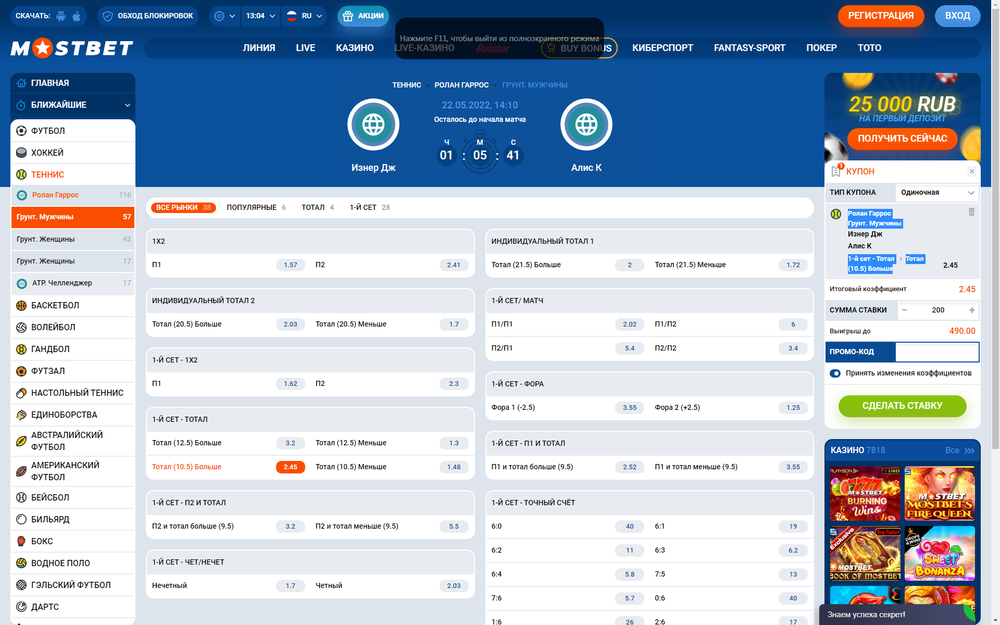Switch to Тотал markets tab

tap(318, 207)
